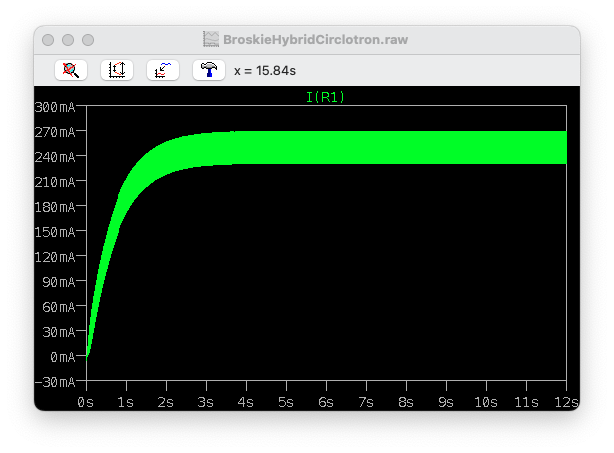This screenshot has width=614, height=453.
Task: Open the hammer control panel icon
Action: coord(209,70)
